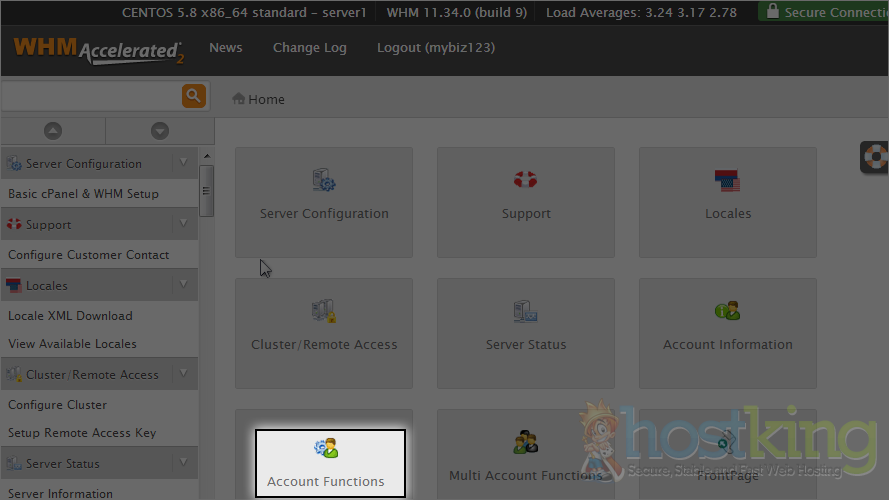This screenshot has width=889, height=500.
Task: Collapse the Locales sidebar section arrow
Action: click(183, 285)
